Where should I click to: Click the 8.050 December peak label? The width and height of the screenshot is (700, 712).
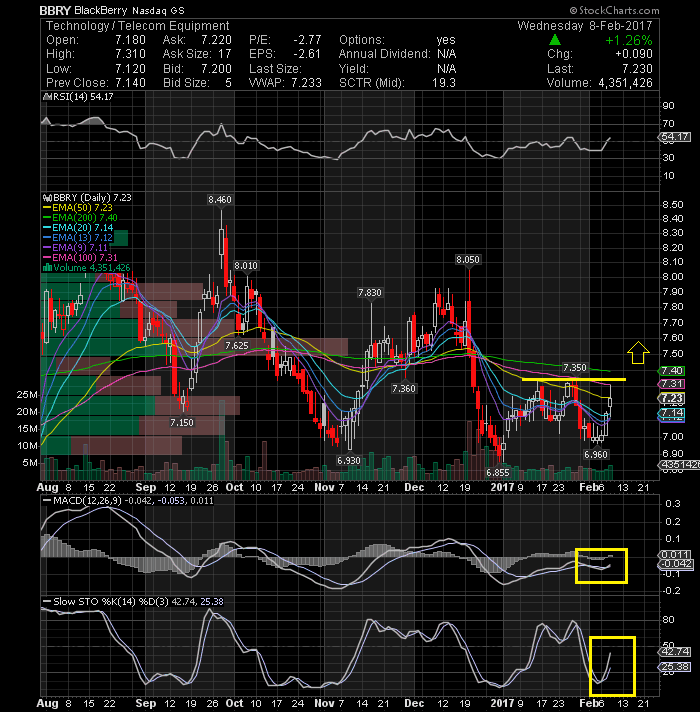pos(468,259)
